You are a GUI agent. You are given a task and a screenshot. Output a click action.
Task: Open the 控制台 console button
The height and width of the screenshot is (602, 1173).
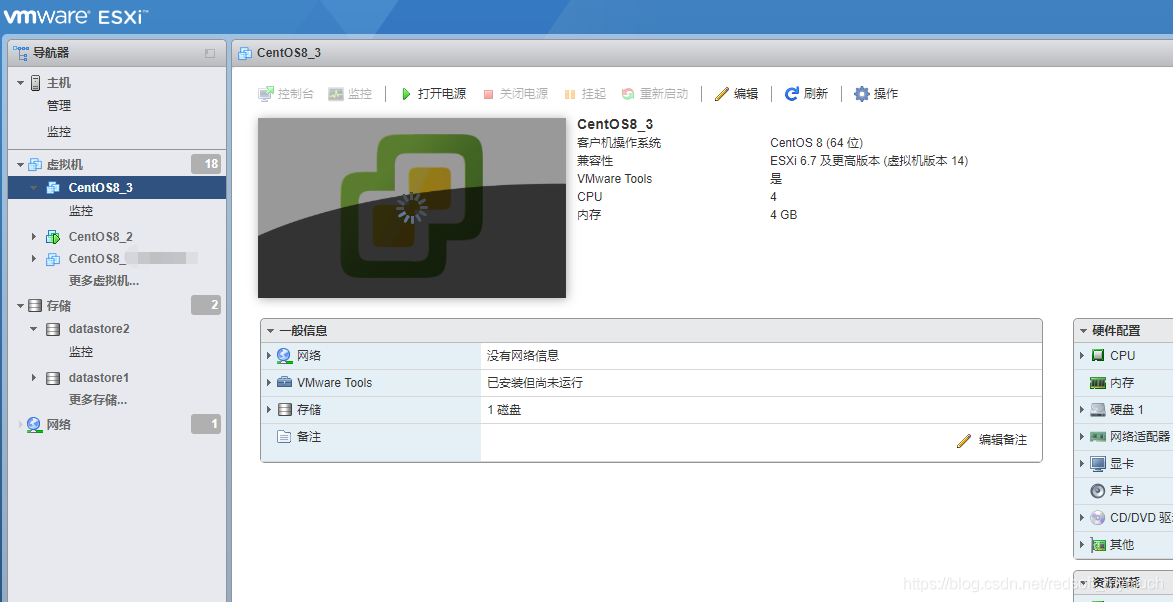pos(286,93)
